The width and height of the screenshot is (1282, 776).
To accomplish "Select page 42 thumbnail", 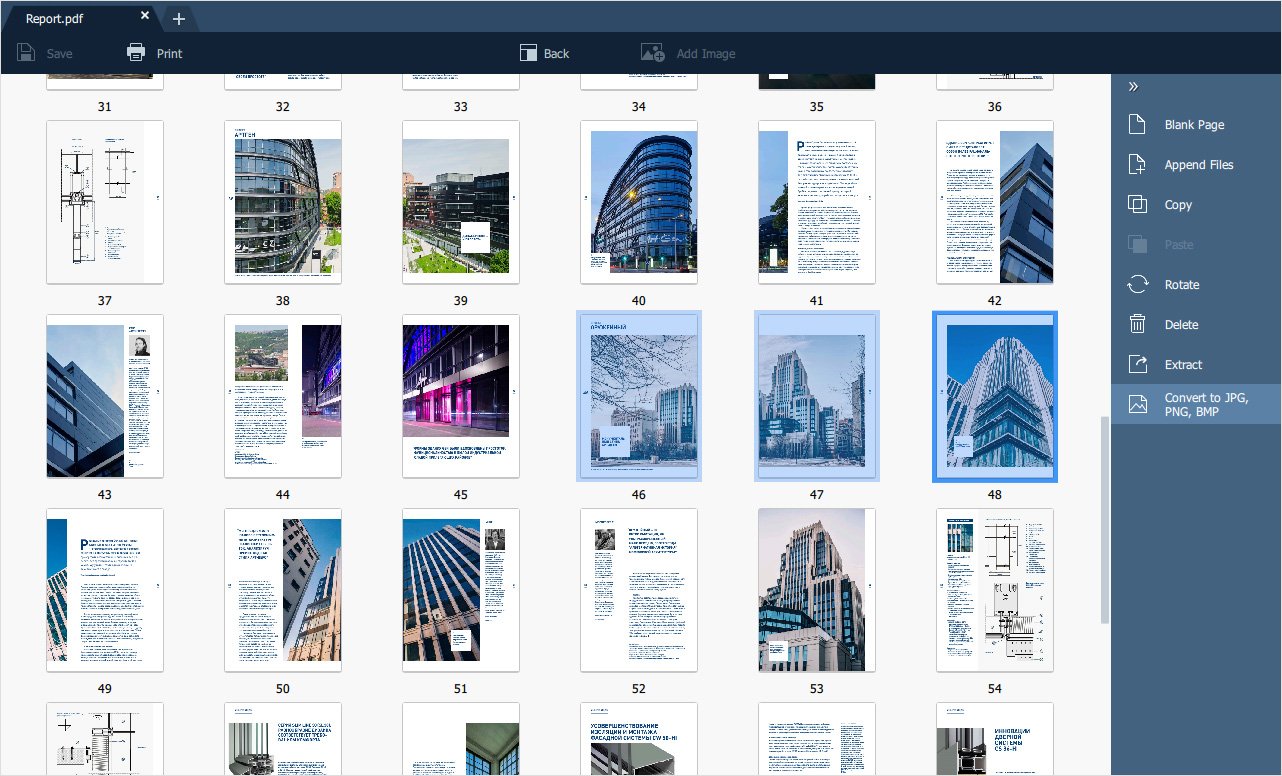I will [x=995, y=201].
